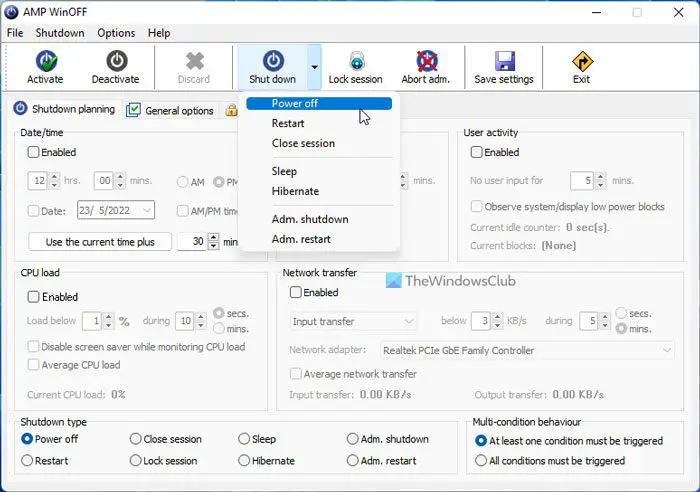Choose Adm. shutdown in dropdown menu
700x492 pixels.
[x=319, y=219]
